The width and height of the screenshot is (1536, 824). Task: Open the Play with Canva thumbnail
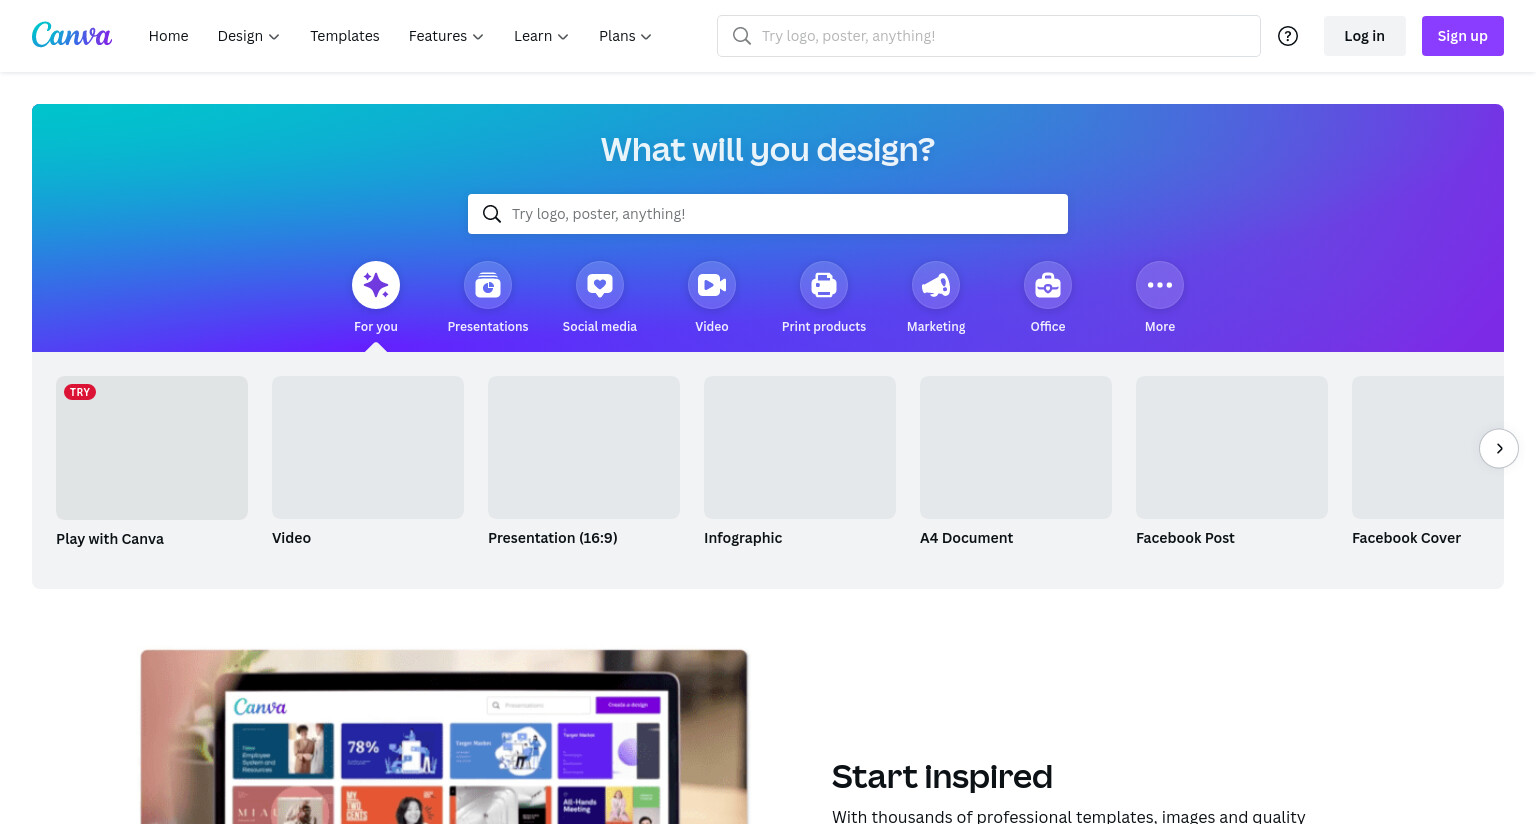point(152,448)
